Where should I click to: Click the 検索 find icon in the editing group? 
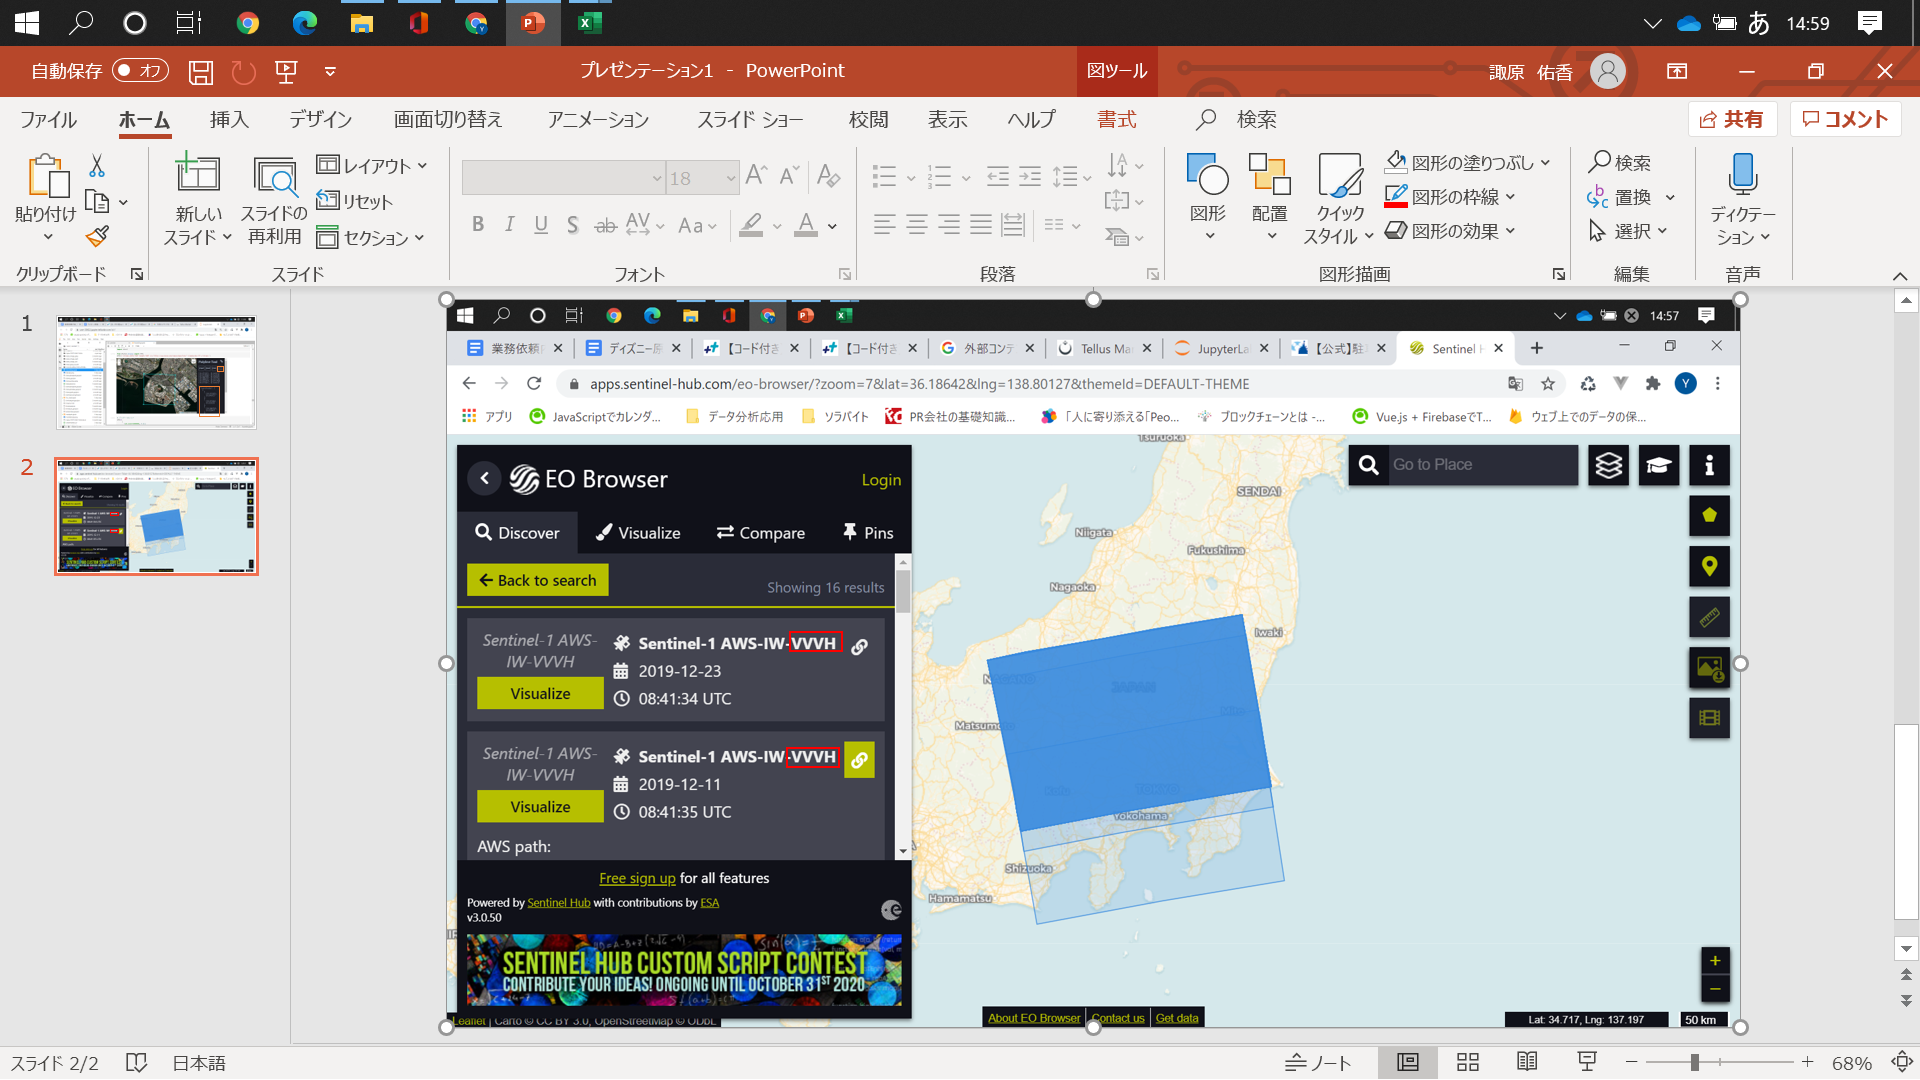point(1620,162)
